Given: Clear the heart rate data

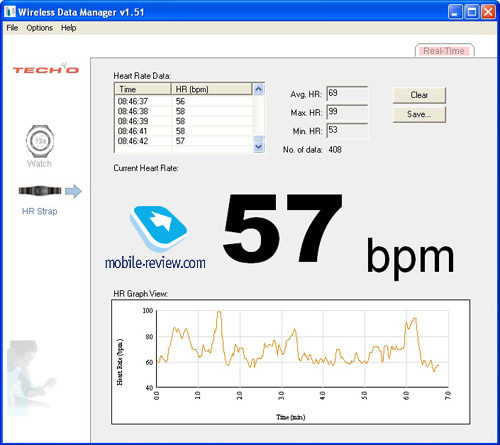Looking at the screenshot, I should (x=419, y=95).
